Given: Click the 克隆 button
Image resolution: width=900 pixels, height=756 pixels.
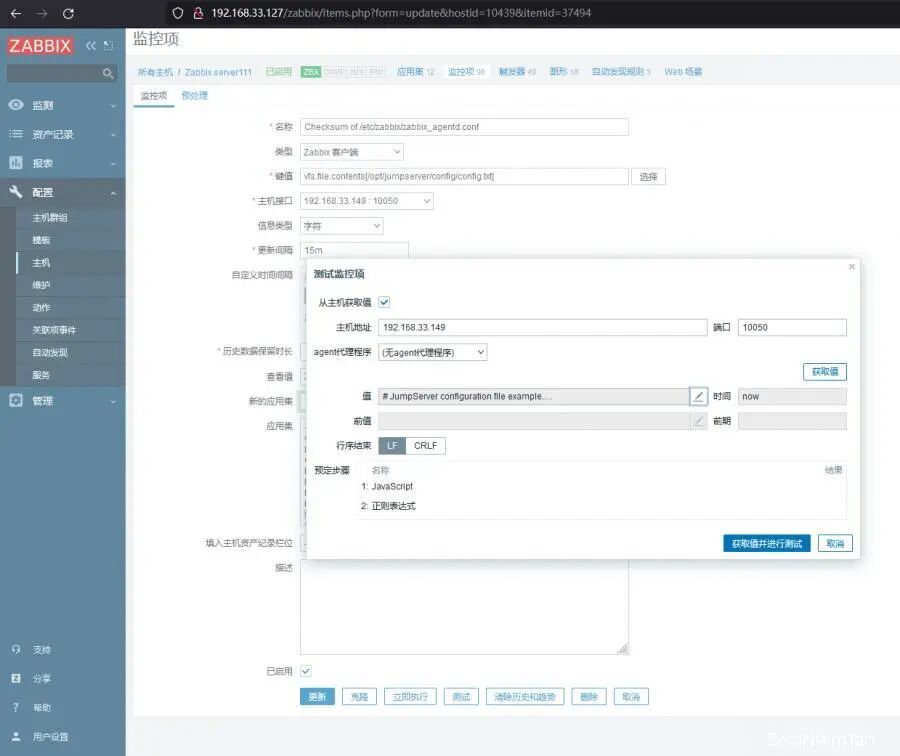Looking at the screenshot, I should [x=359, y=696].
